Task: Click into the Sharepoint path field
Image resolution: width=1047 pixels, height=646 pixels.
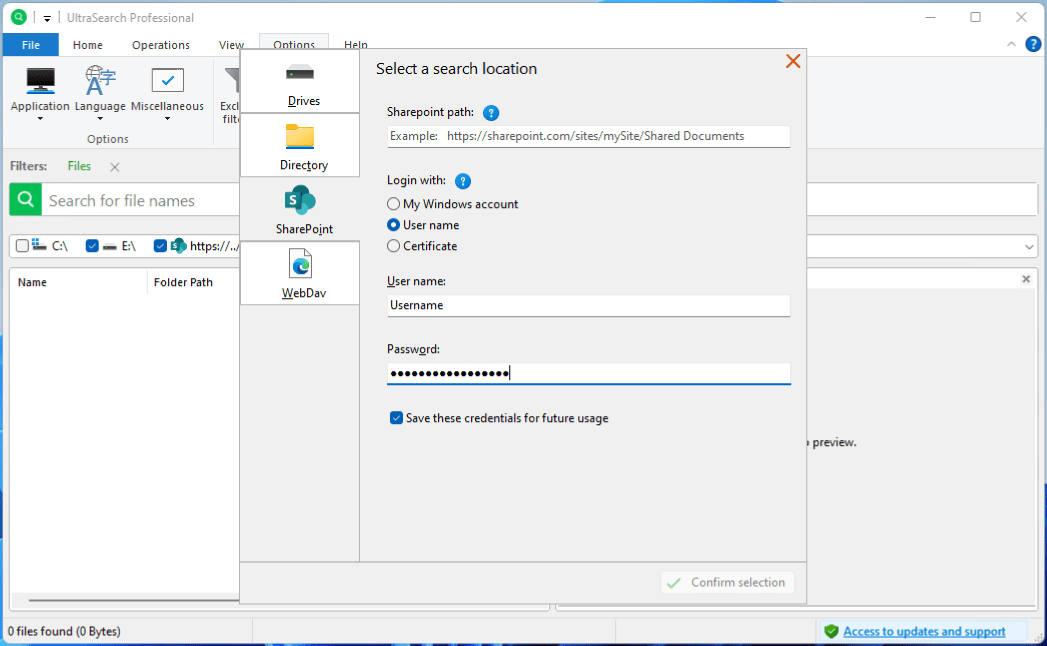Action: 588,136
